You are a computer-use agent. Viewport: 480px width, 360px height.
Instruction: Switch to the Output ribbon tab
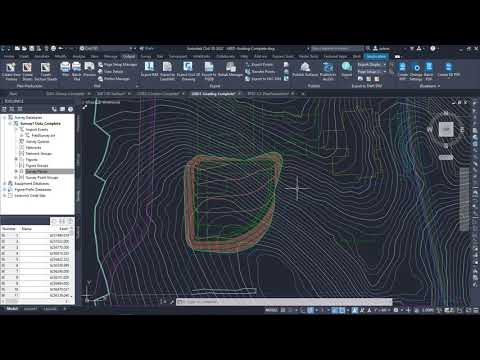click(x=128, y=56)
